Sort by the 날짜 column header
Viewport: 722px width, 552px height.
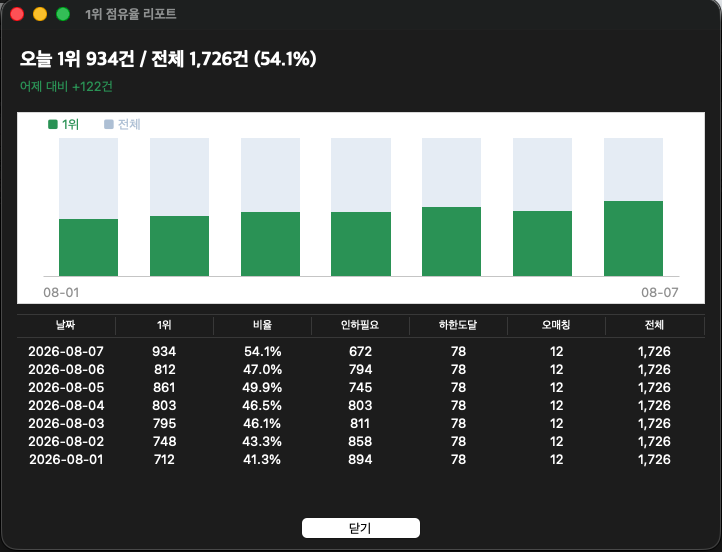click(66, 325)
